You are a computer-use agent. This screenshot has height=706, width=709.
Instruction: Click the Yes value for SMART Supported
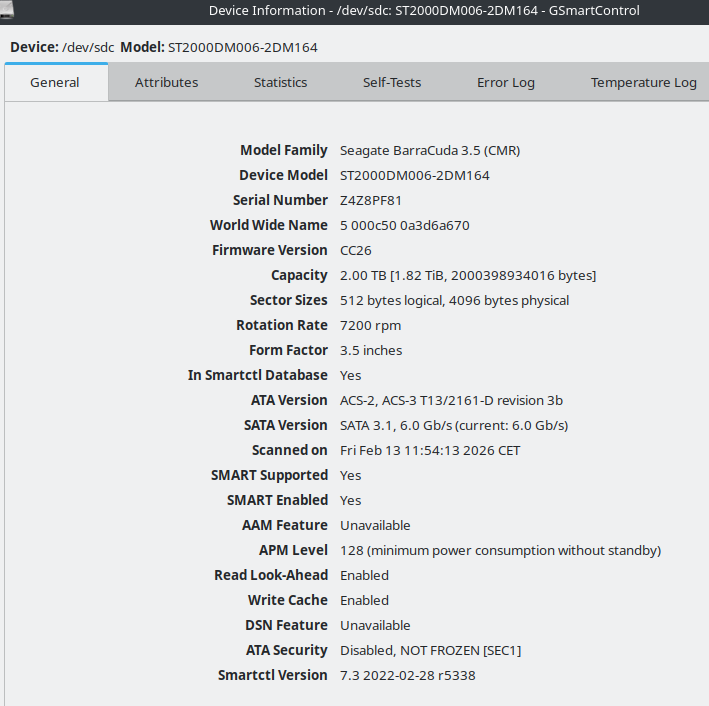click(x=350, y=475)
